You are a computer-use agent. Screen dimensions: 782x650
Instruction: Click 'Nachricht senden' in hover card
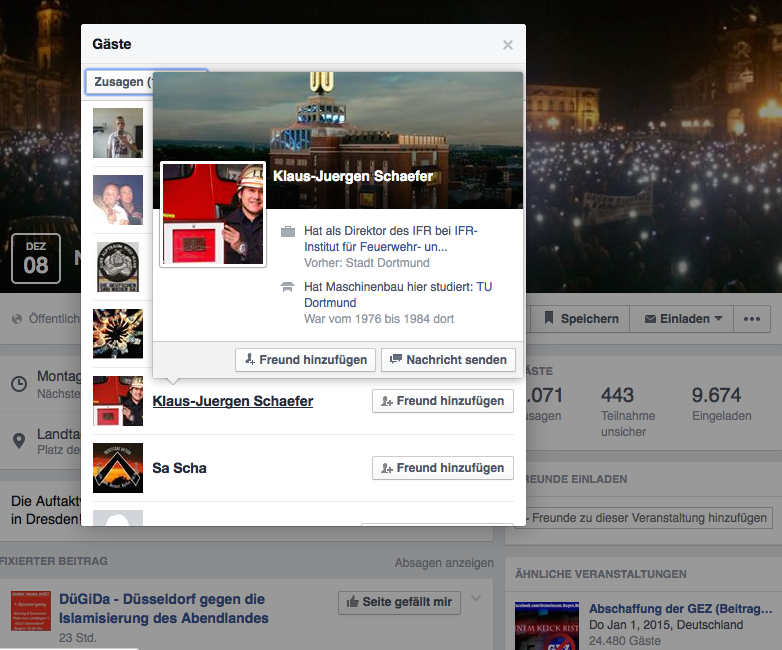(x=448, y=360)
